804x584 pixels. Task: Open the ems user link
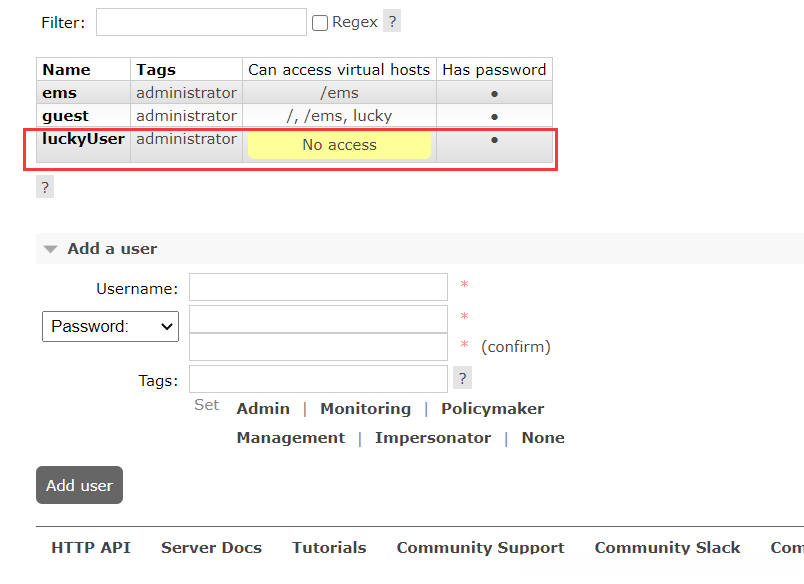[x=59, y=93]
